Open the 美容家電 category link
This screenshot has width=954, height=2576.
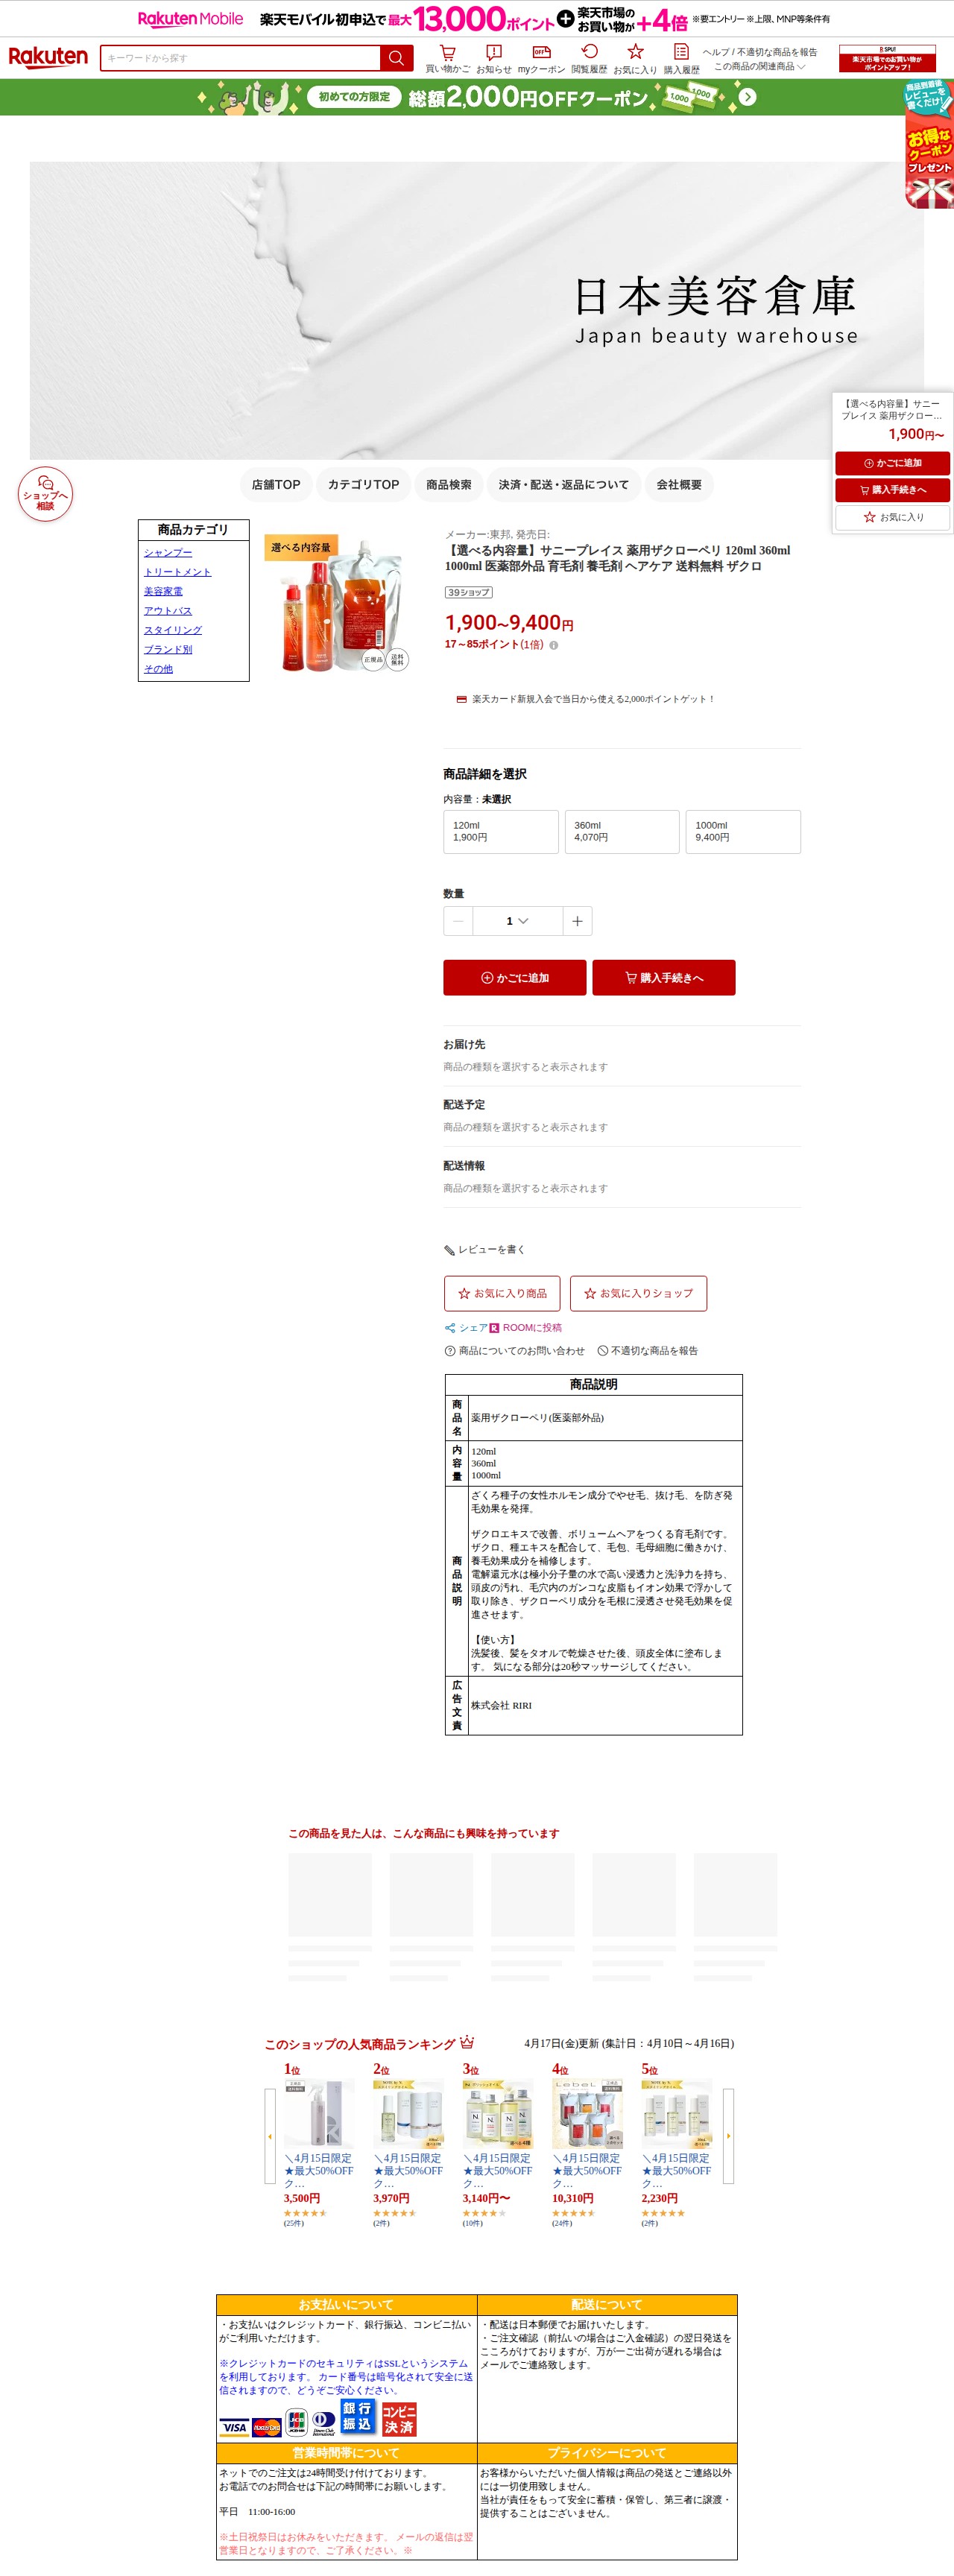point(163,591)
